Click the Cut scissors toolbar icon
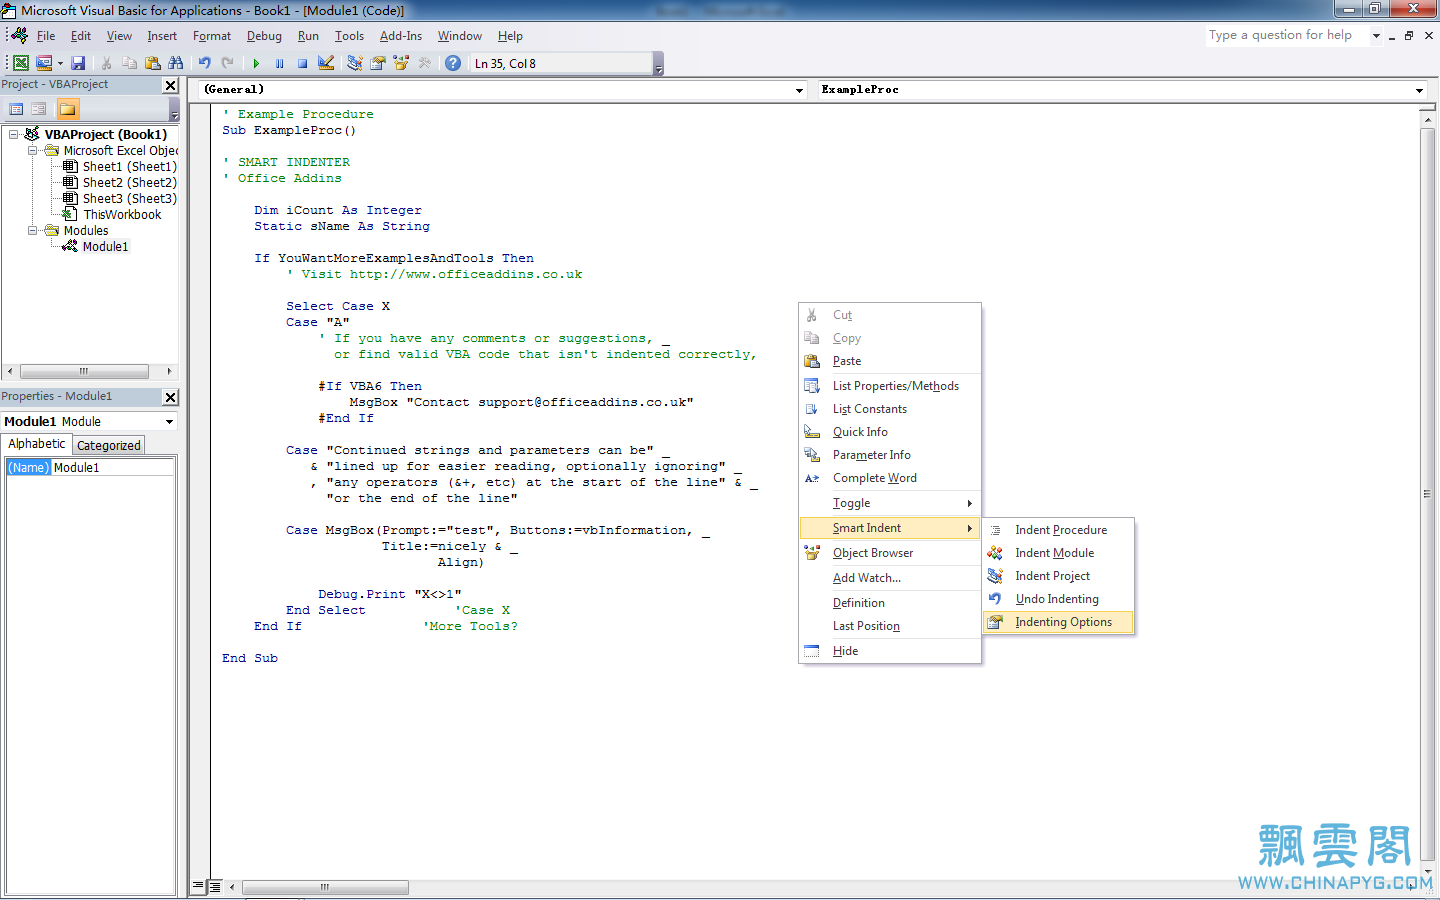Viewport: 1440px width, 900px height. click(x=107, y=63)
